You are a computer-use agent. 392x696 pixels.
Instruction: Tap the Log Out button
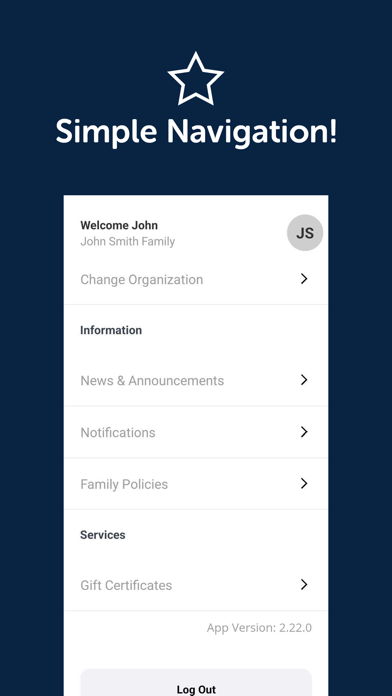196,684
